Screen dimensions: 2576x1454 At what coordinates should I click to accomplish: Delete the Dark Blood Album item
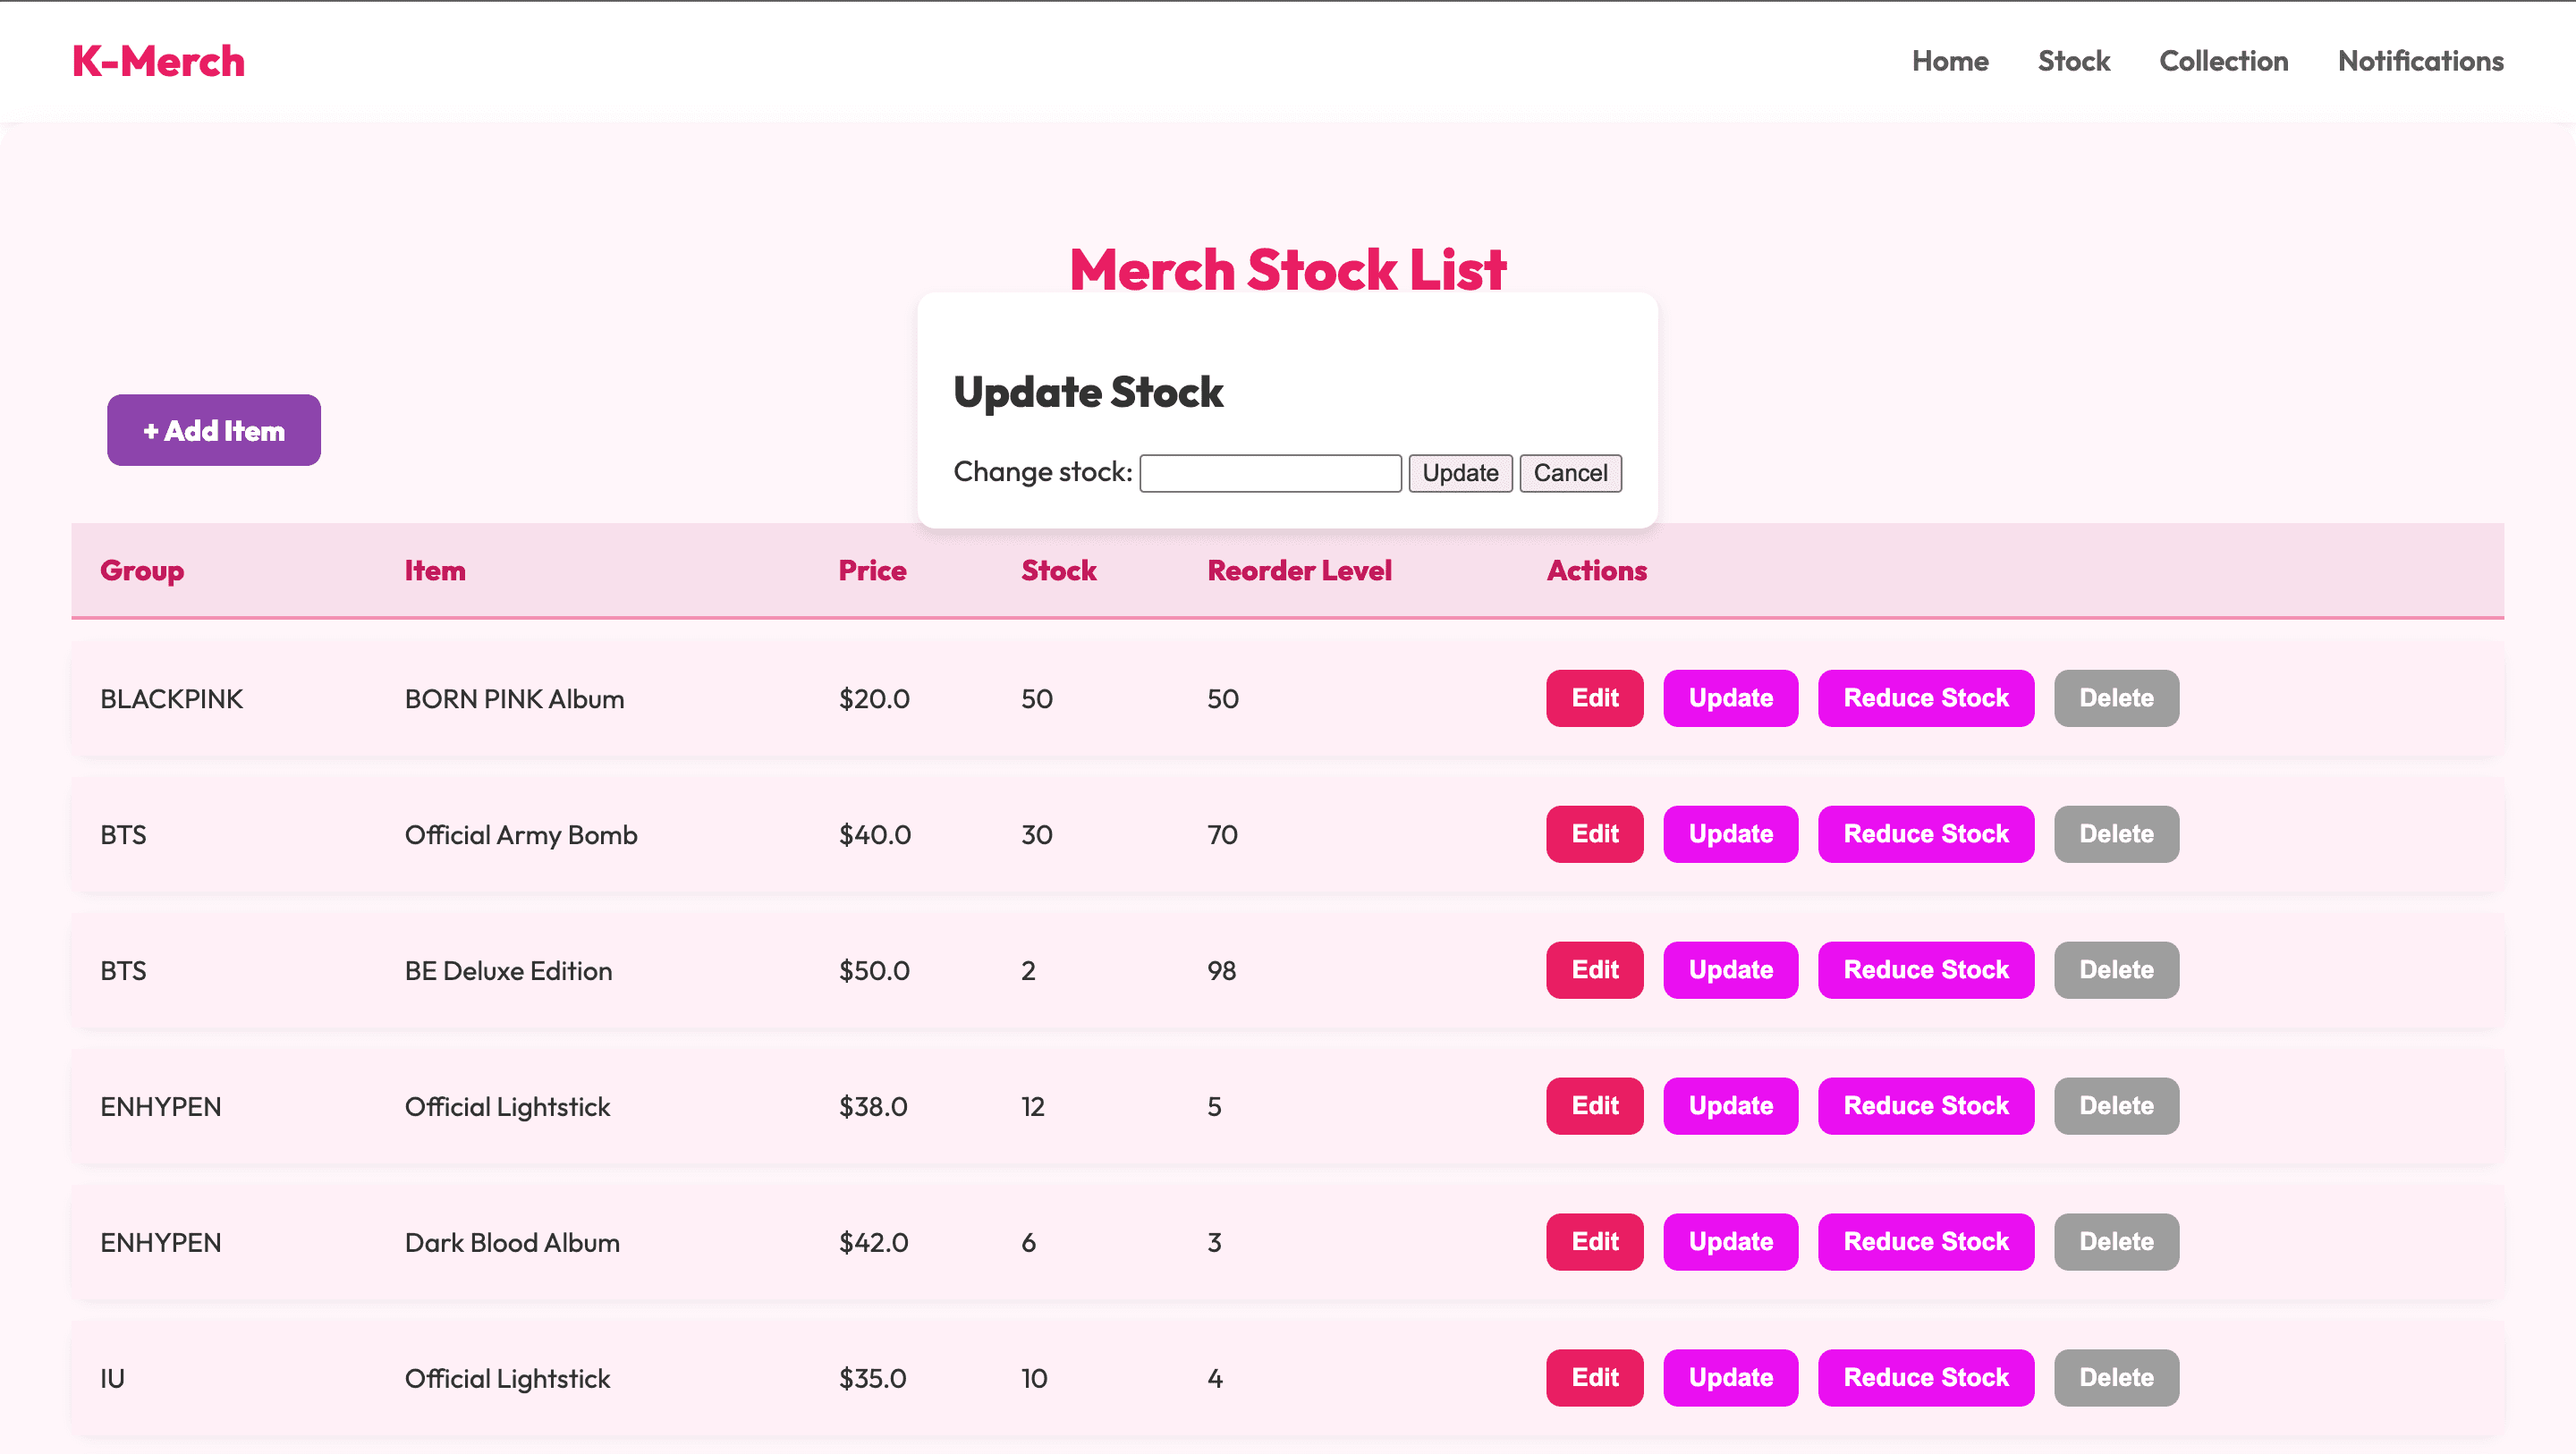[2116, 1242]
